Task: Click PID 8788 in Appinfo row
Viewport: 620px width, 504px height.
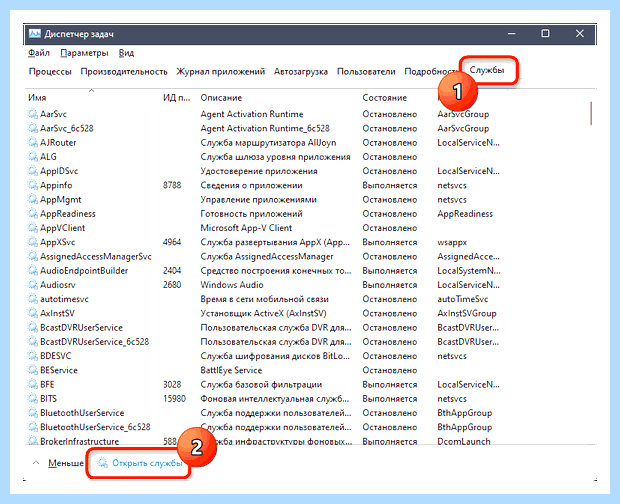Action: tap(172, 185)
